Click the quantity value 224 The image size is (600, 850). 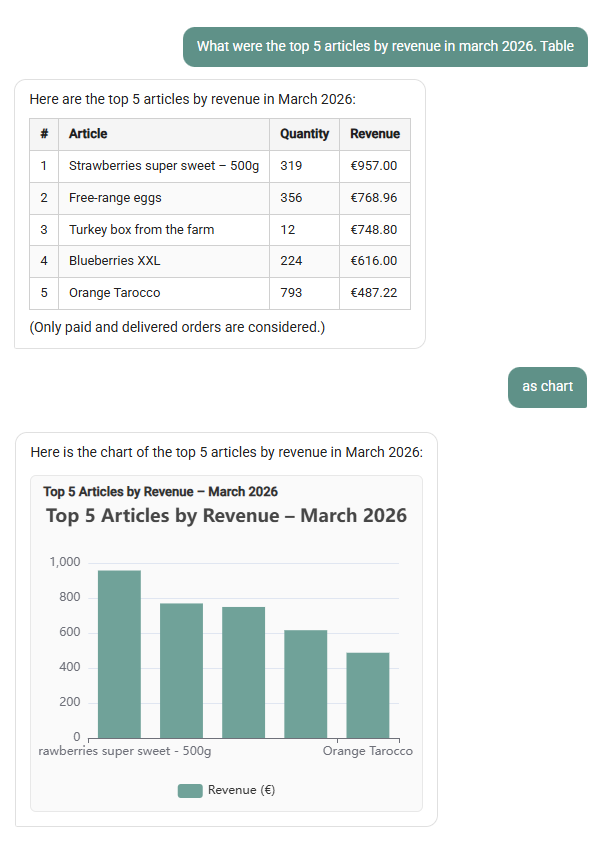[291, 261]
